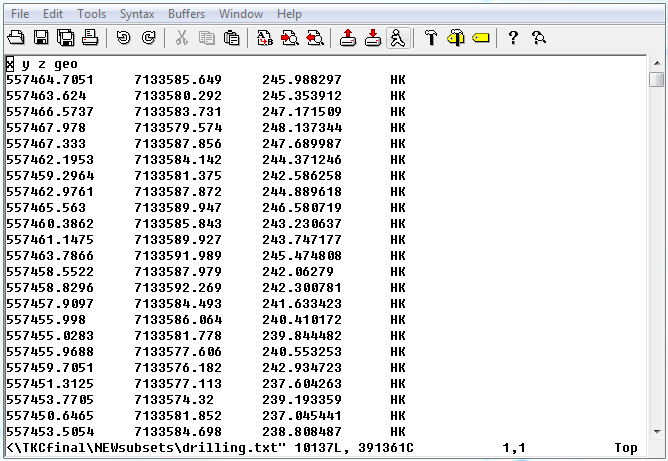Click x value 557455.0283
The height and width of the screenshot is (461, 668).
[50, 336]
